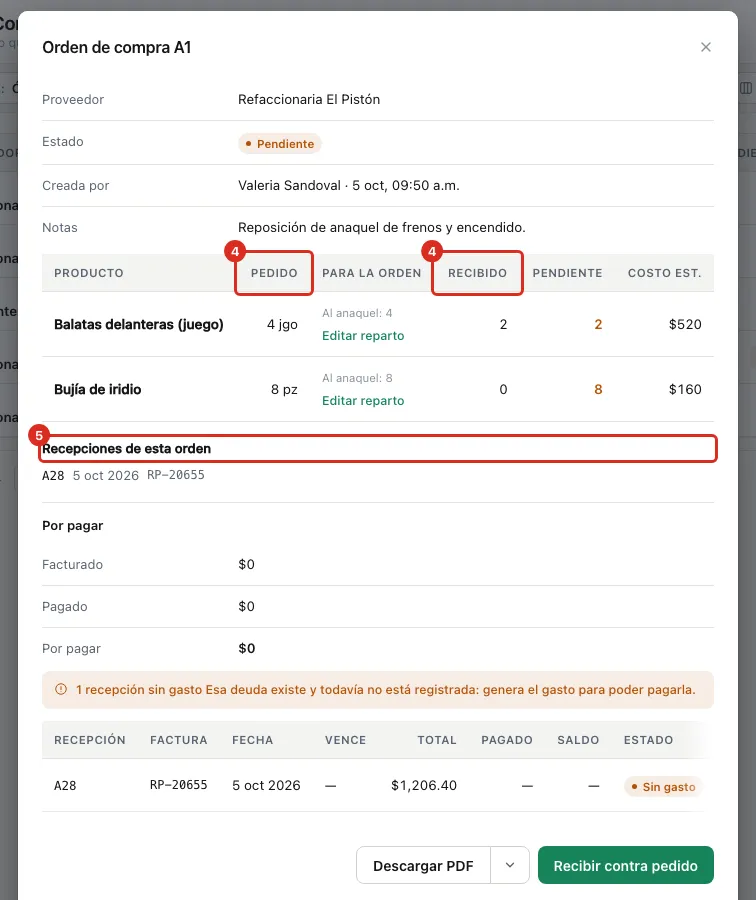This screenshot has height=900, width=756.
Task: Click the $160 estimated cost
Action: 685,389
